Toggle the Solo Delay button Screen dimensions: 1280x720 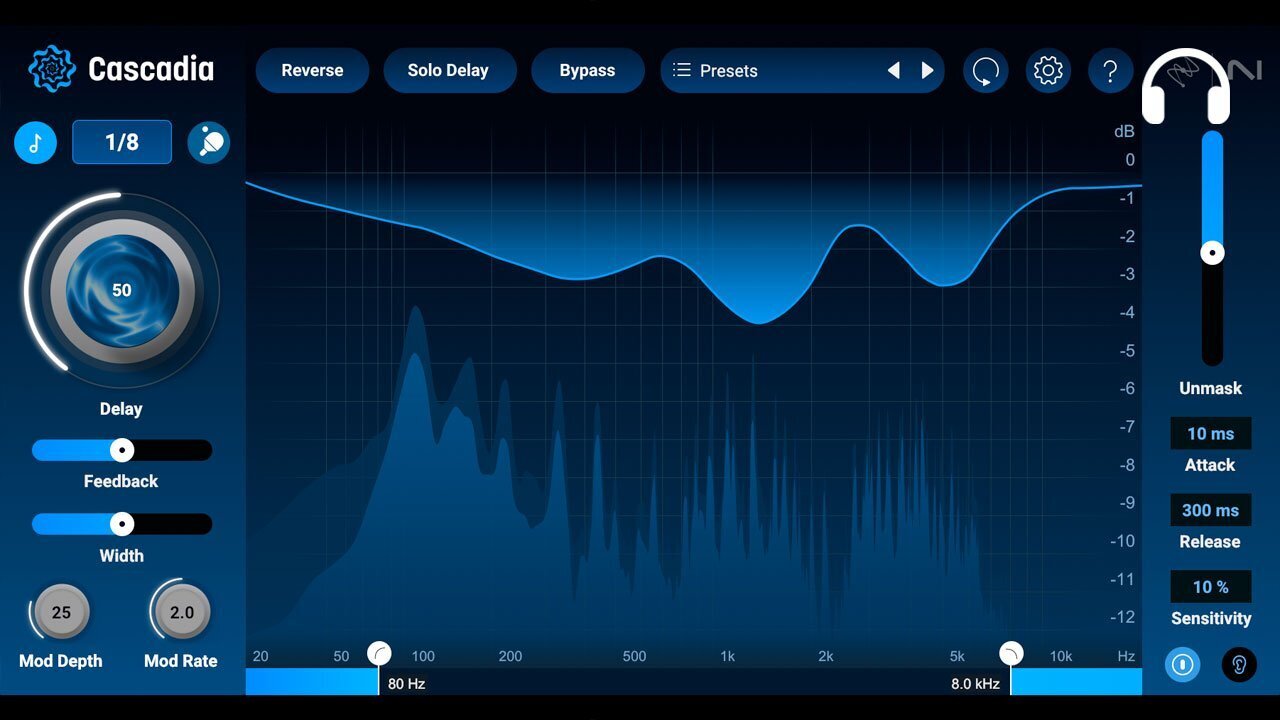point(448,70)
